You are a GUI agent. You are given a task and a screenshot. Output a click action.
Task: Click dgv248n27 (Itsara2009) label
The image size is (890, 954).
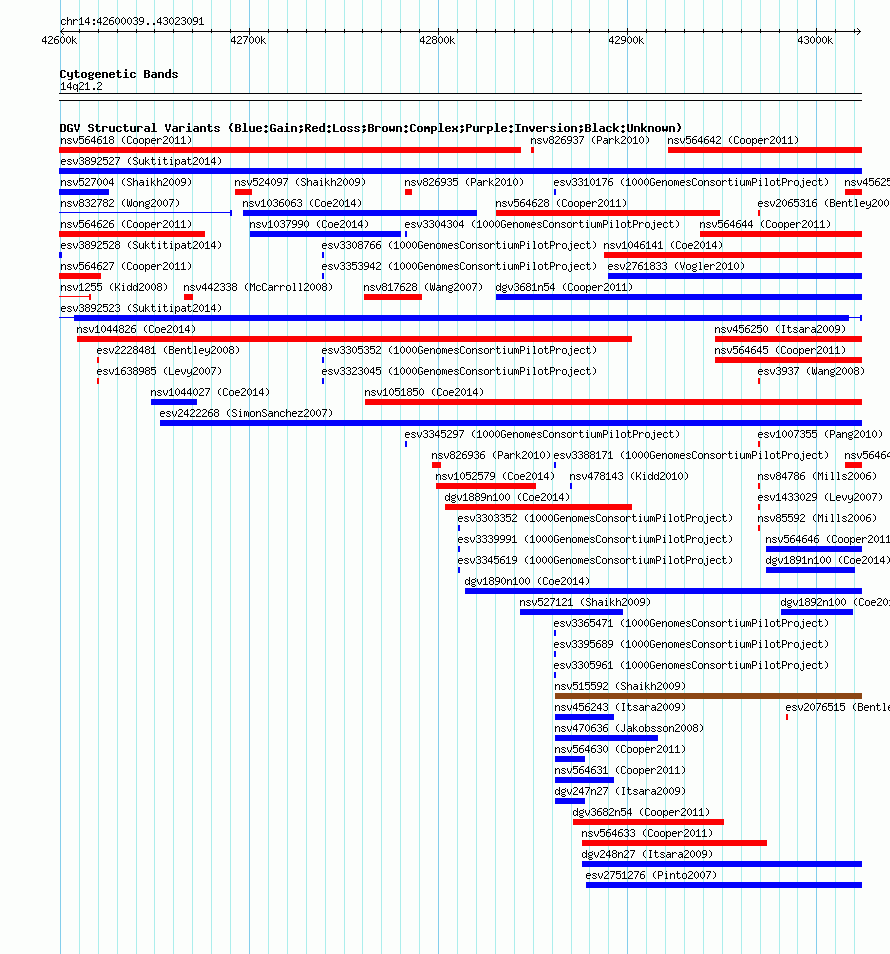[647, 854]
